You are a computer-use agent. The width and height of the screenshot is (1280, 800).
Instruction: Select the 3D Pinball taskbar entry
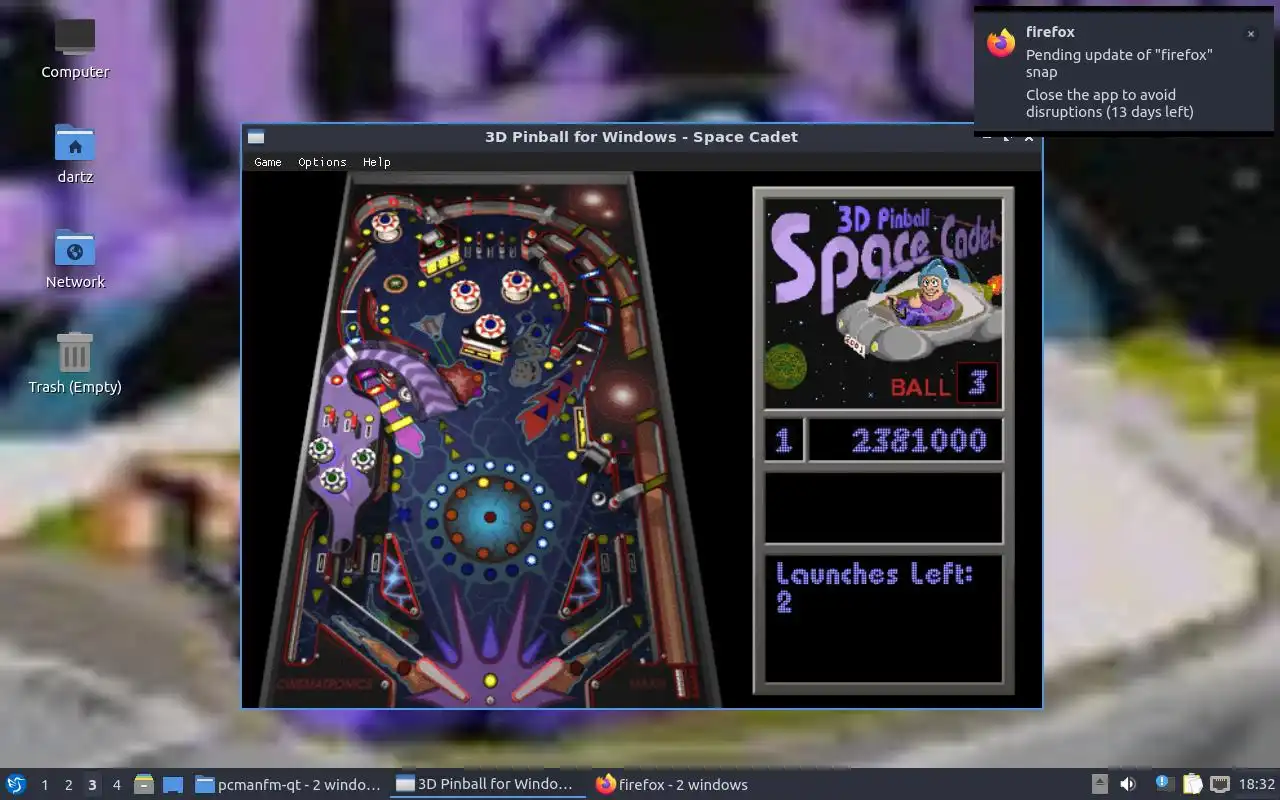(488, 785)
